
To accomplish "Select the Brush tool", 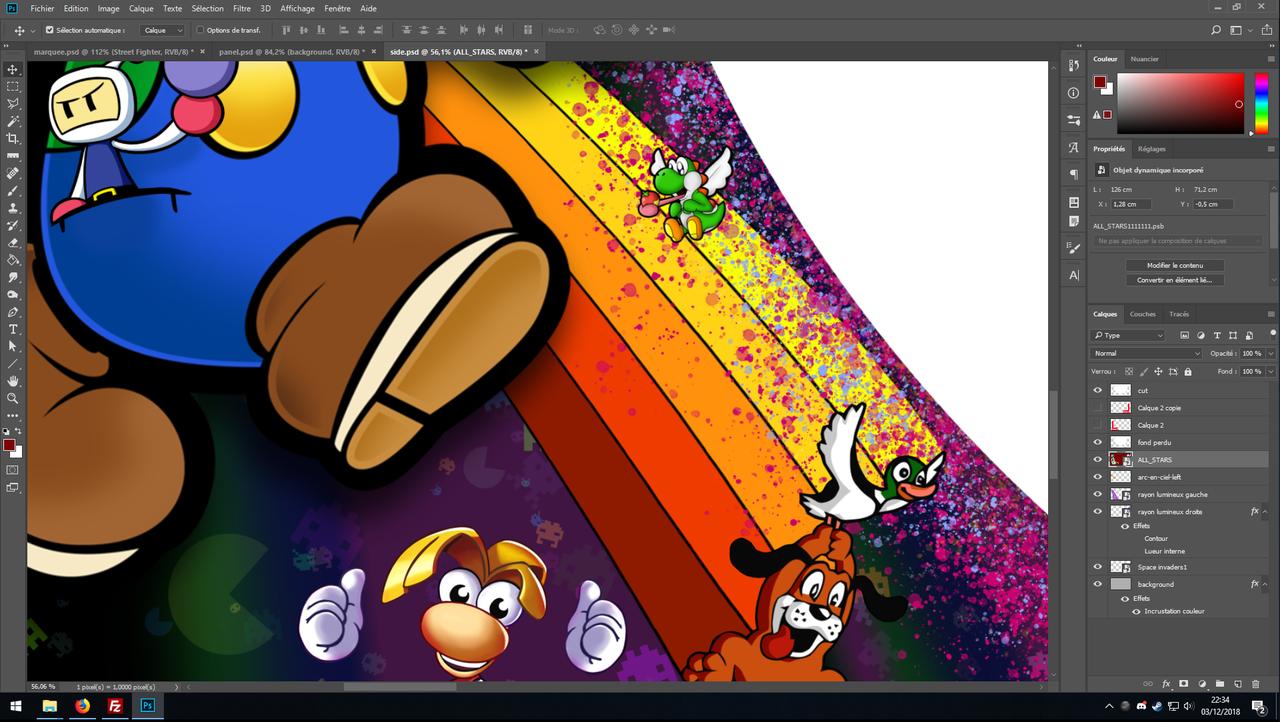I will [x=13, y=190].
